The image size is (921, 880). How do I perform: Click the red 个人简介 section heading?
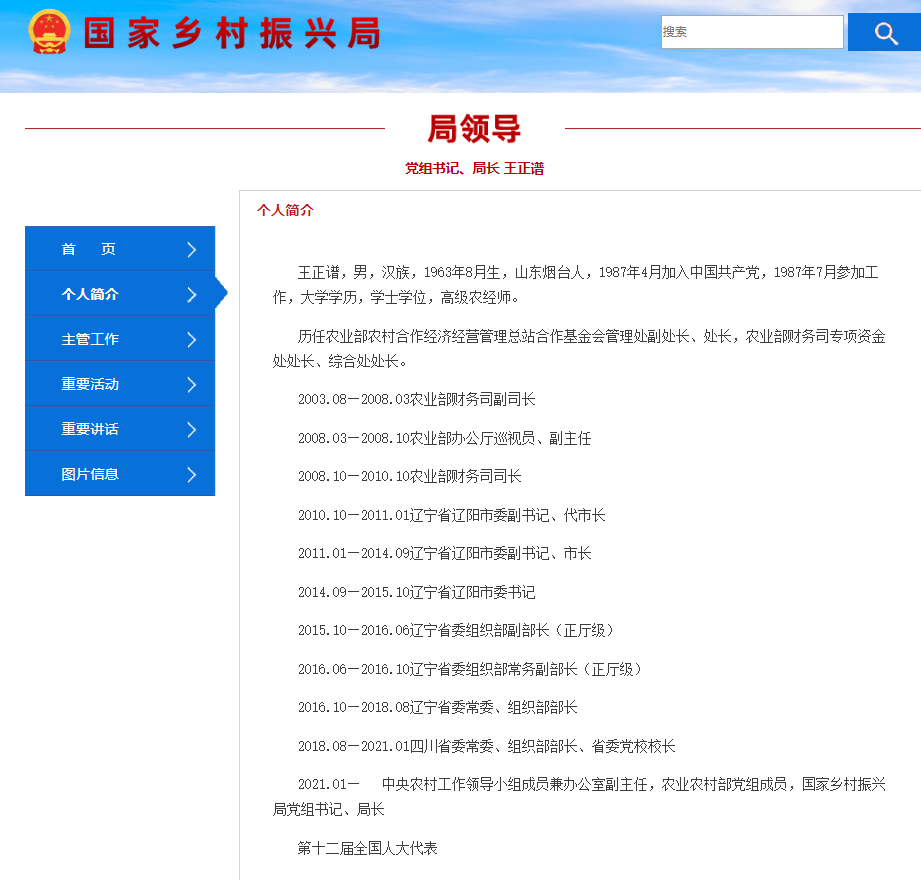click(x=285, y=210)
